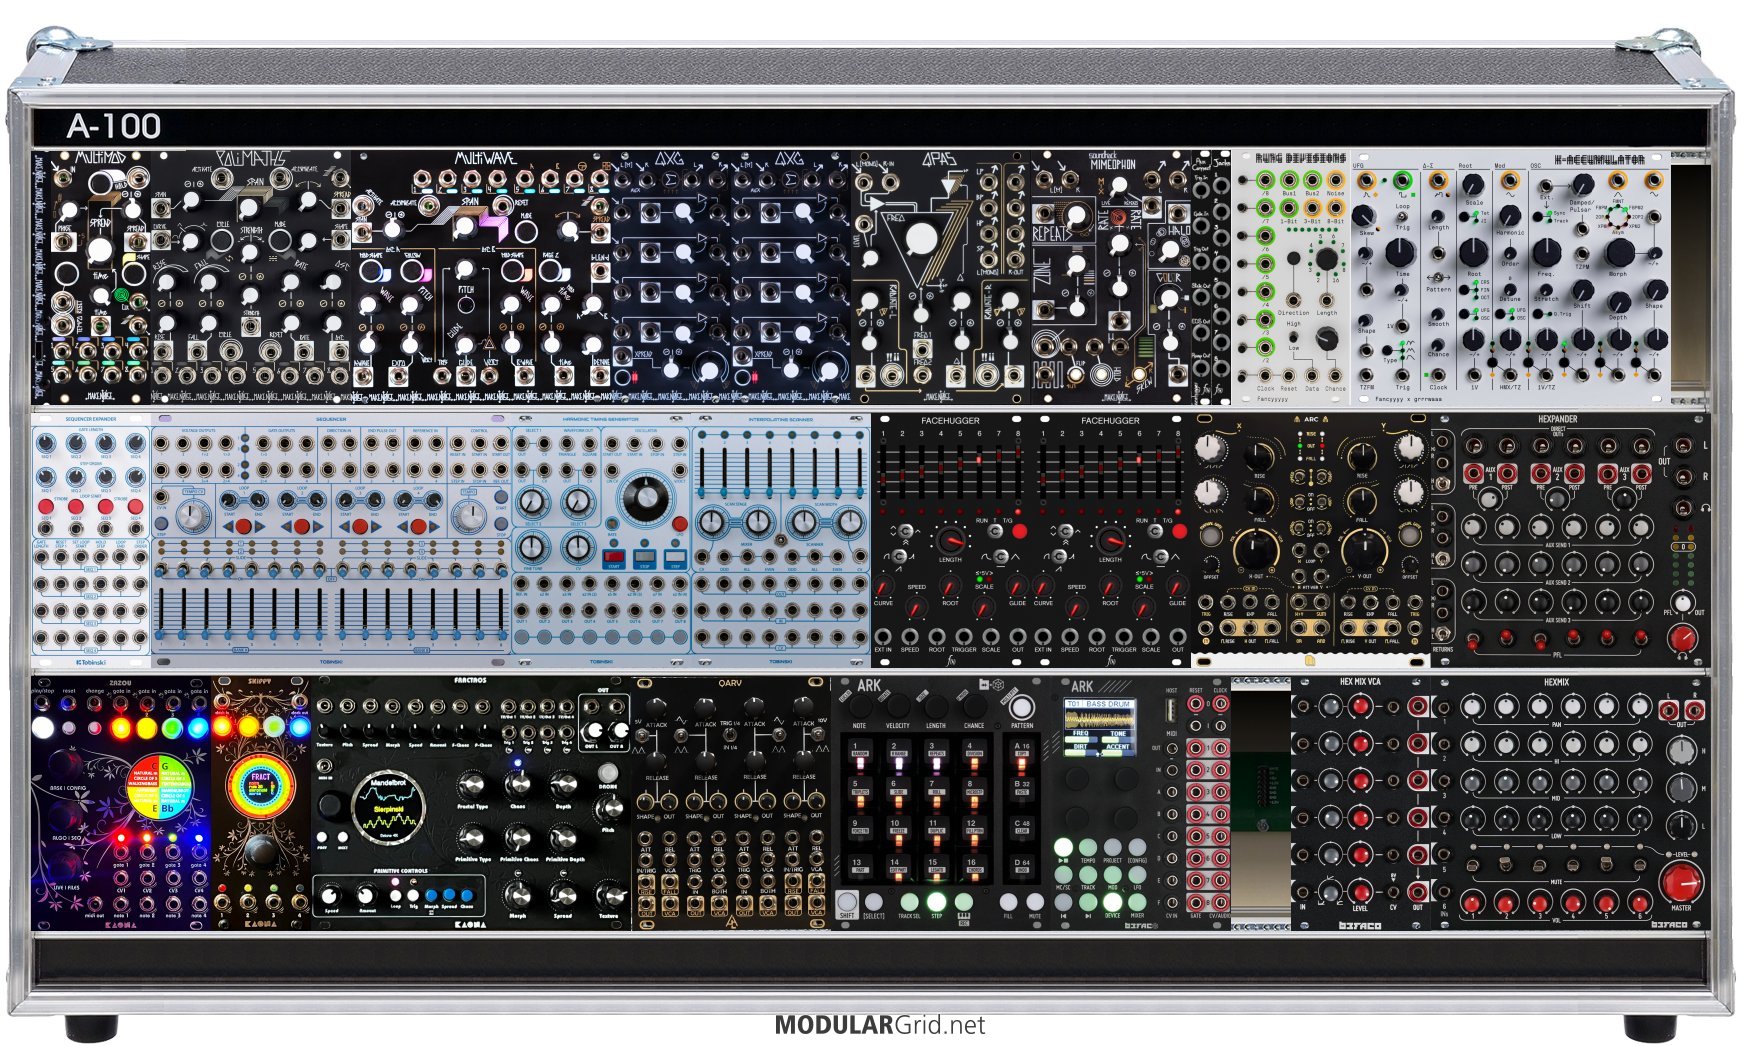Viewport: 1762px width, 1046px height.
Task: Open MIXER with its ARK button
Action: click(x=1137, y=902)
